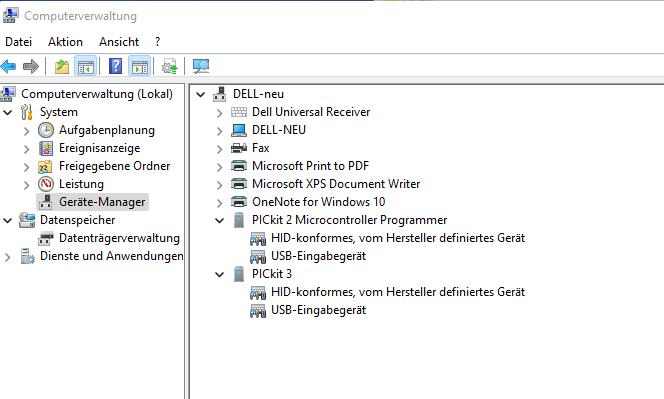Open the Help question mark toolbar icon

point(116,66)
